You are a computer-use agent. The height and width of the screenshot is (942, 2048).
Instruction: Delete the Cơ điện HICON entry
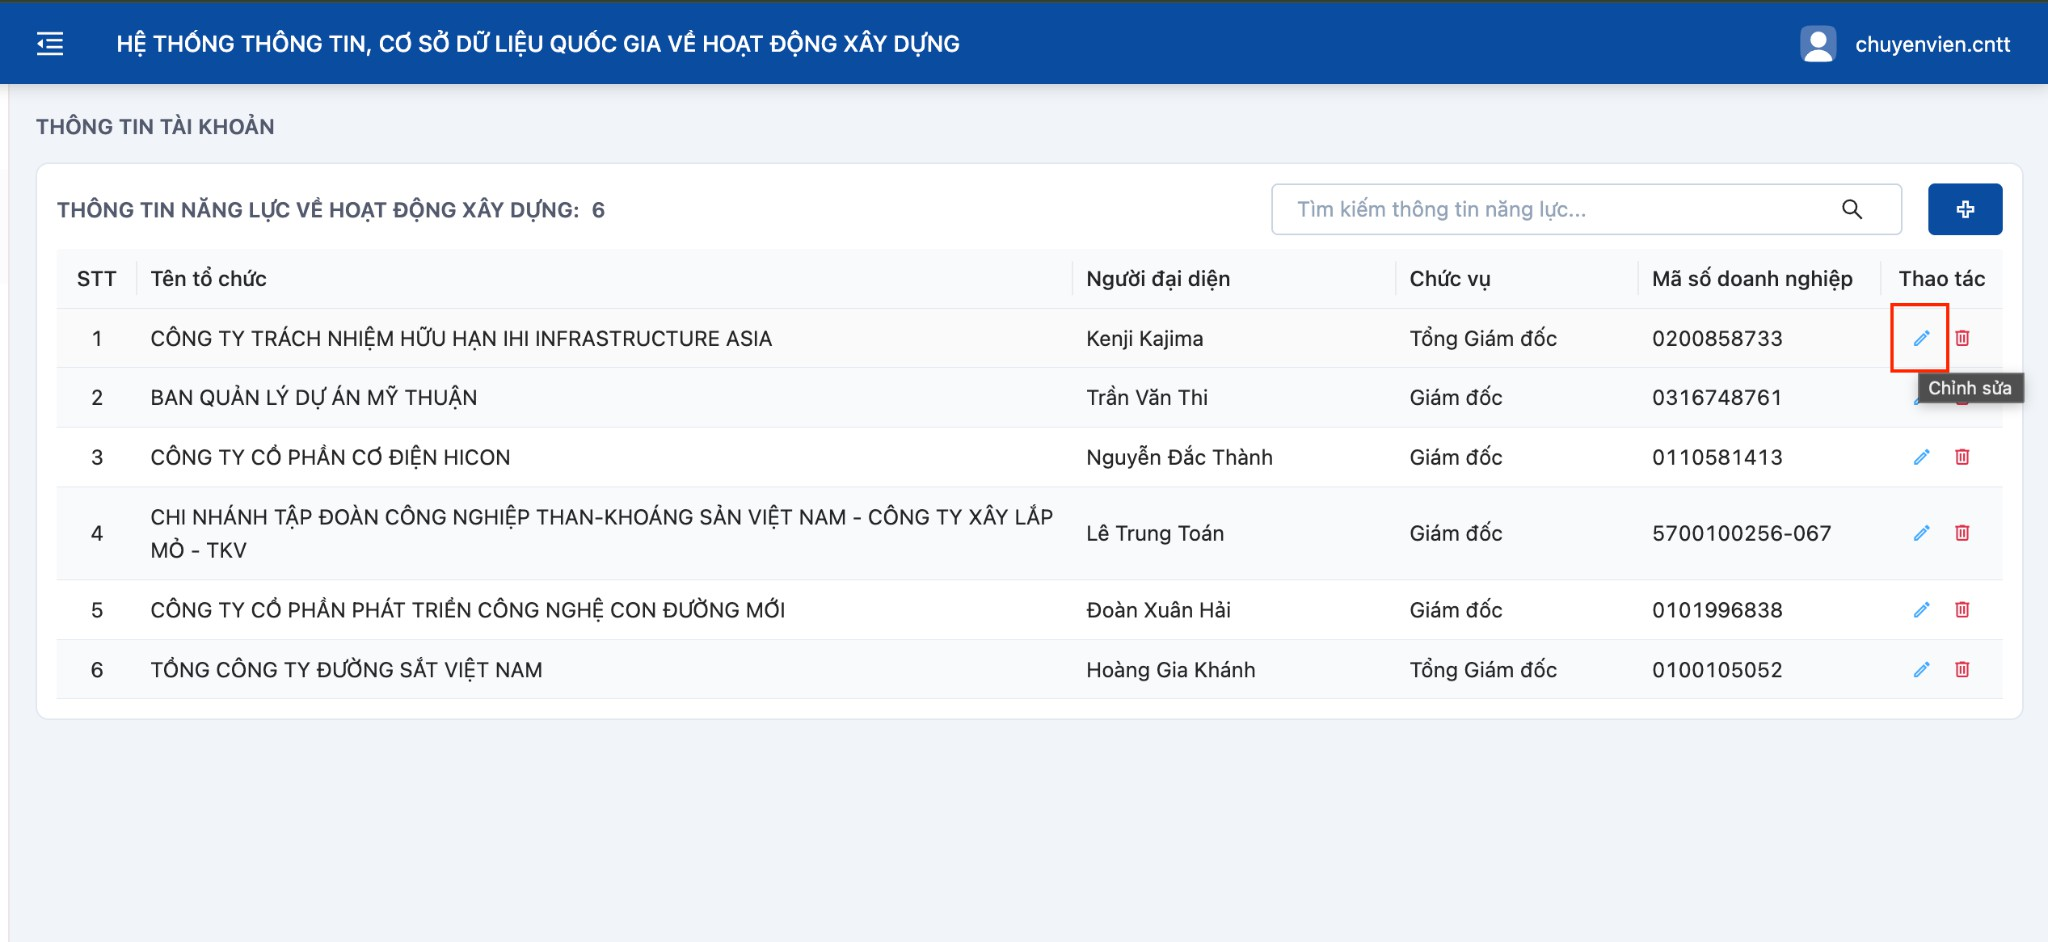pyautogui.click(x=1962, y=457)
